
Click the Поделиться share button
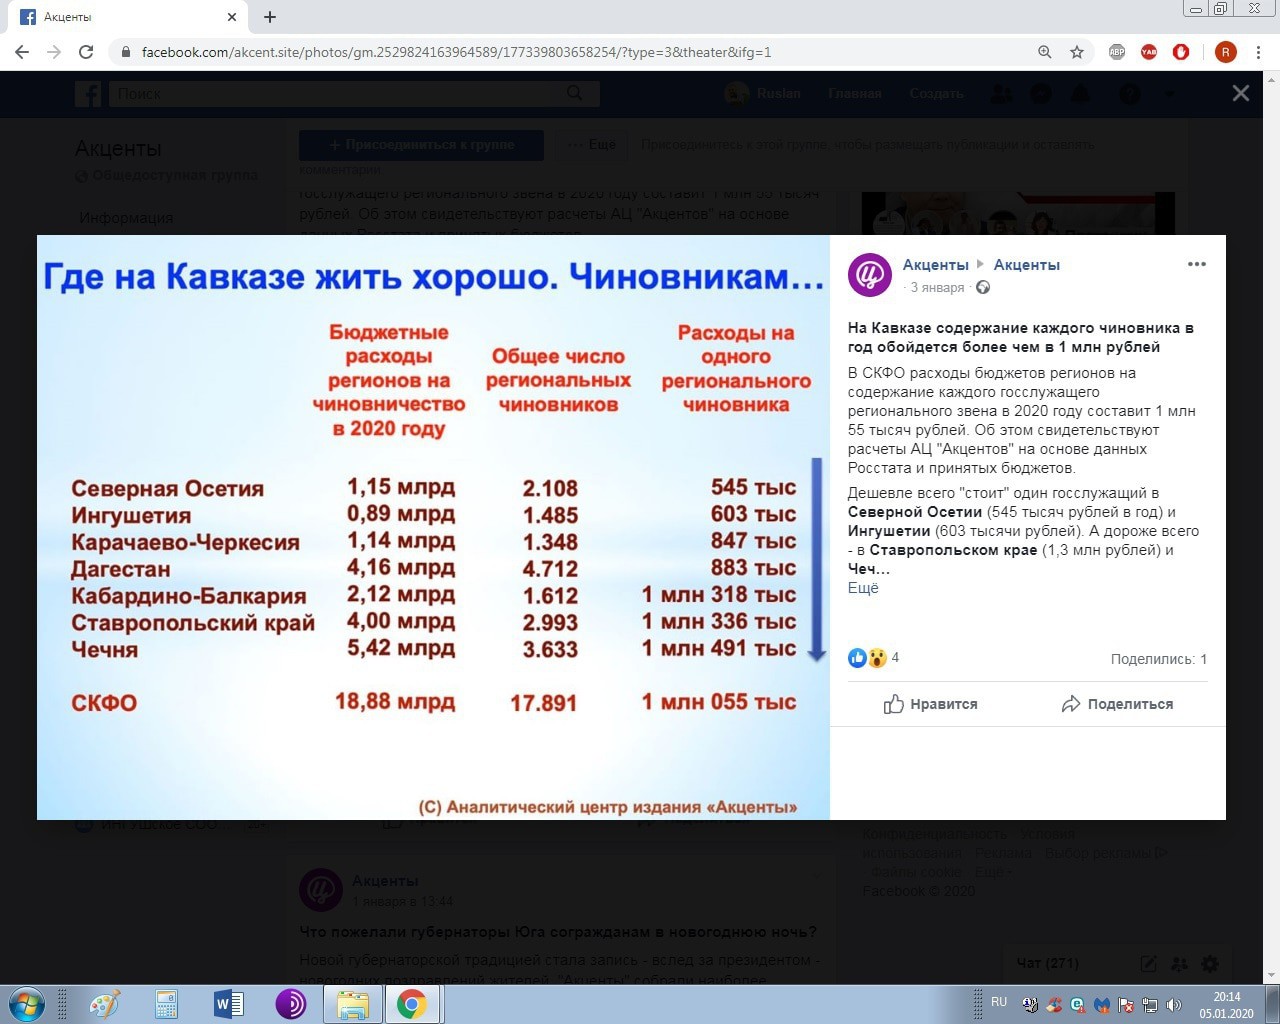pos(1117,704)
